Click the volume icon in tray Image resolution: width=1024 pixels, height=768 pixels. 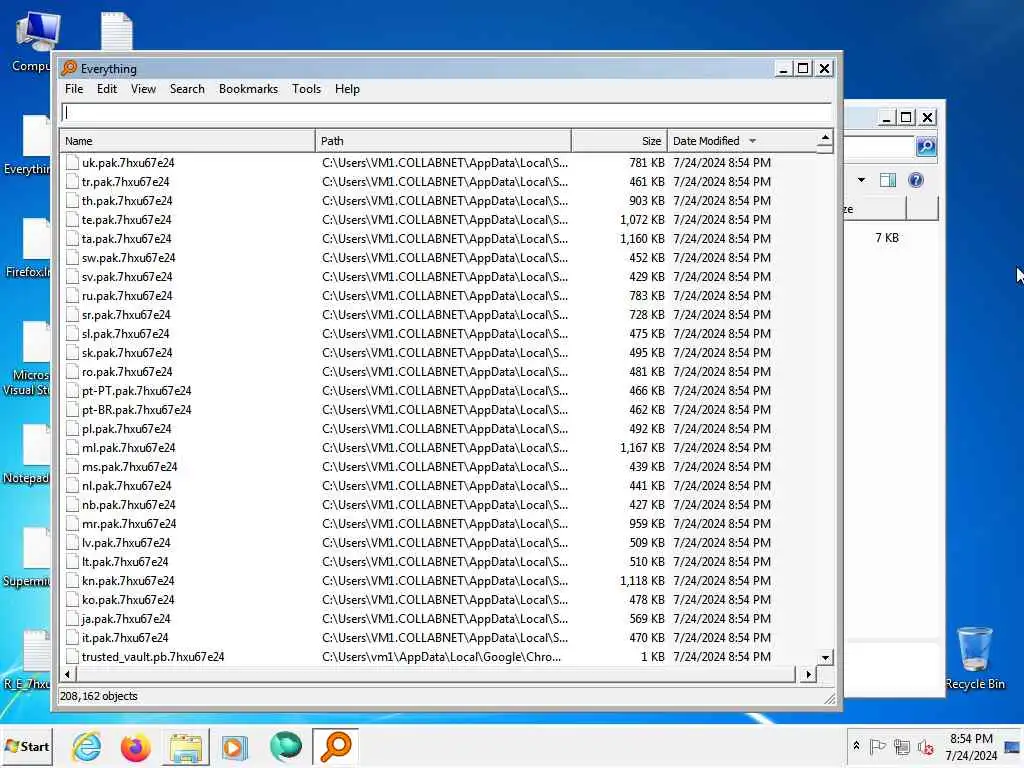coord(925,746)
